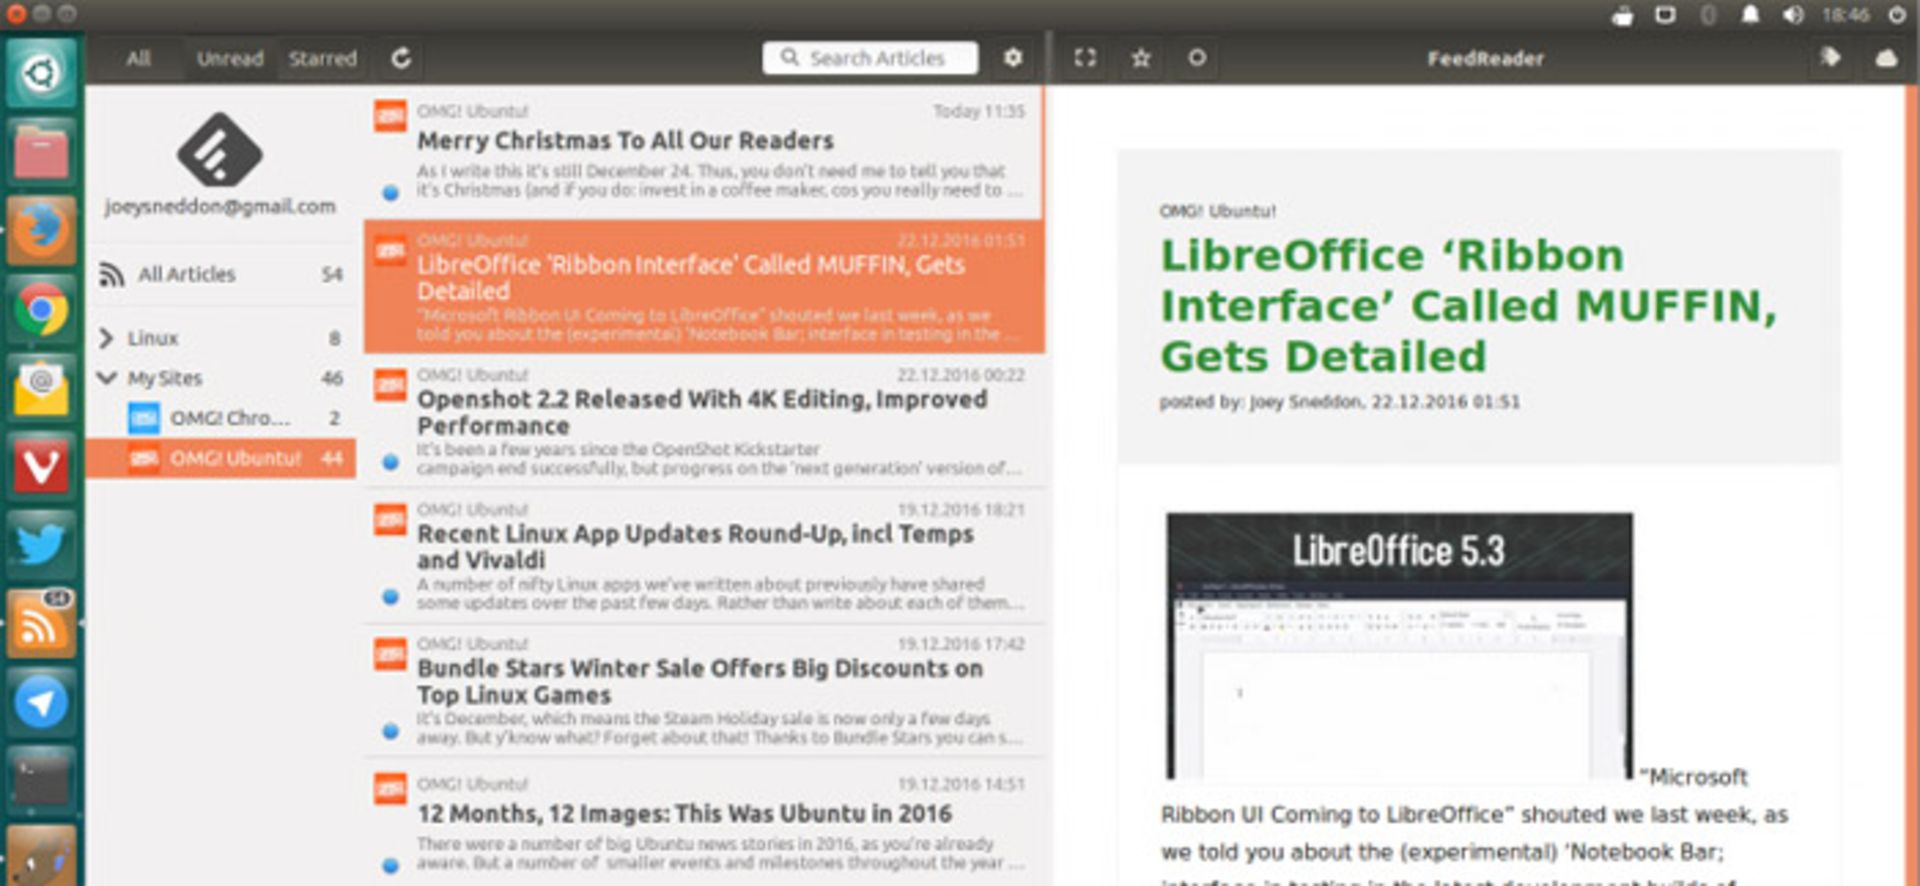Open Files from the launcher

tap(40, 152)
